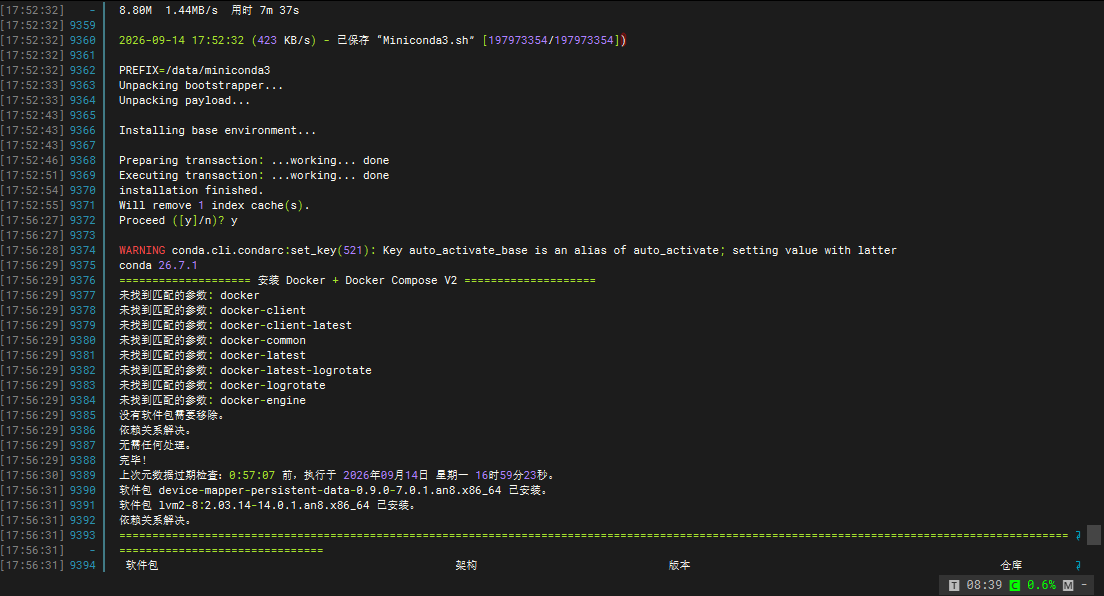This screenshot has height=596, width=1104.
Task: Click the line-wrap arrow after the 仓库 column
Action: (x=1078, y=565)
